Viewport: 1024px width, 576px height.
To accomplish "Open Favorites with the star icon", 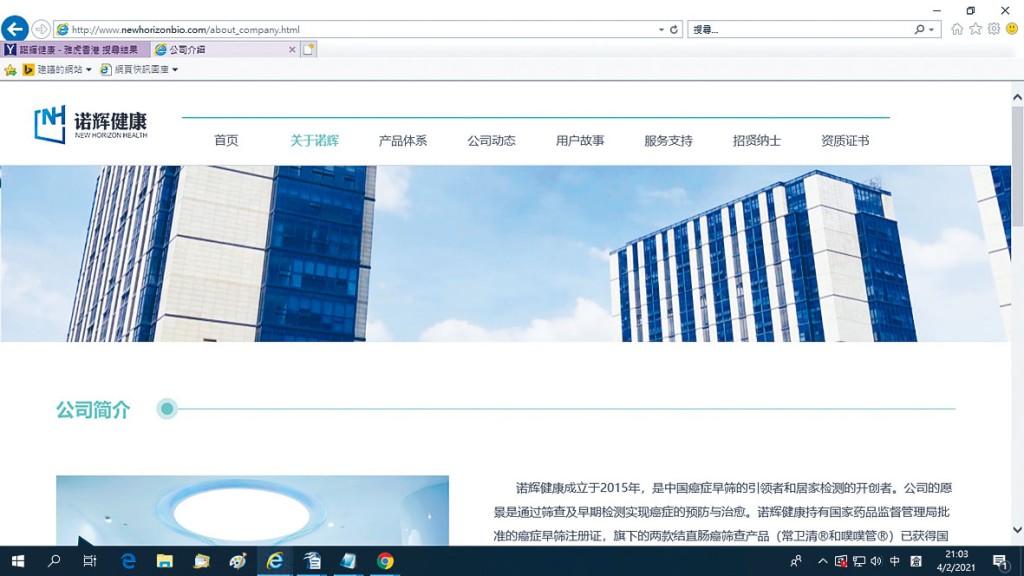I will [976, 28].
